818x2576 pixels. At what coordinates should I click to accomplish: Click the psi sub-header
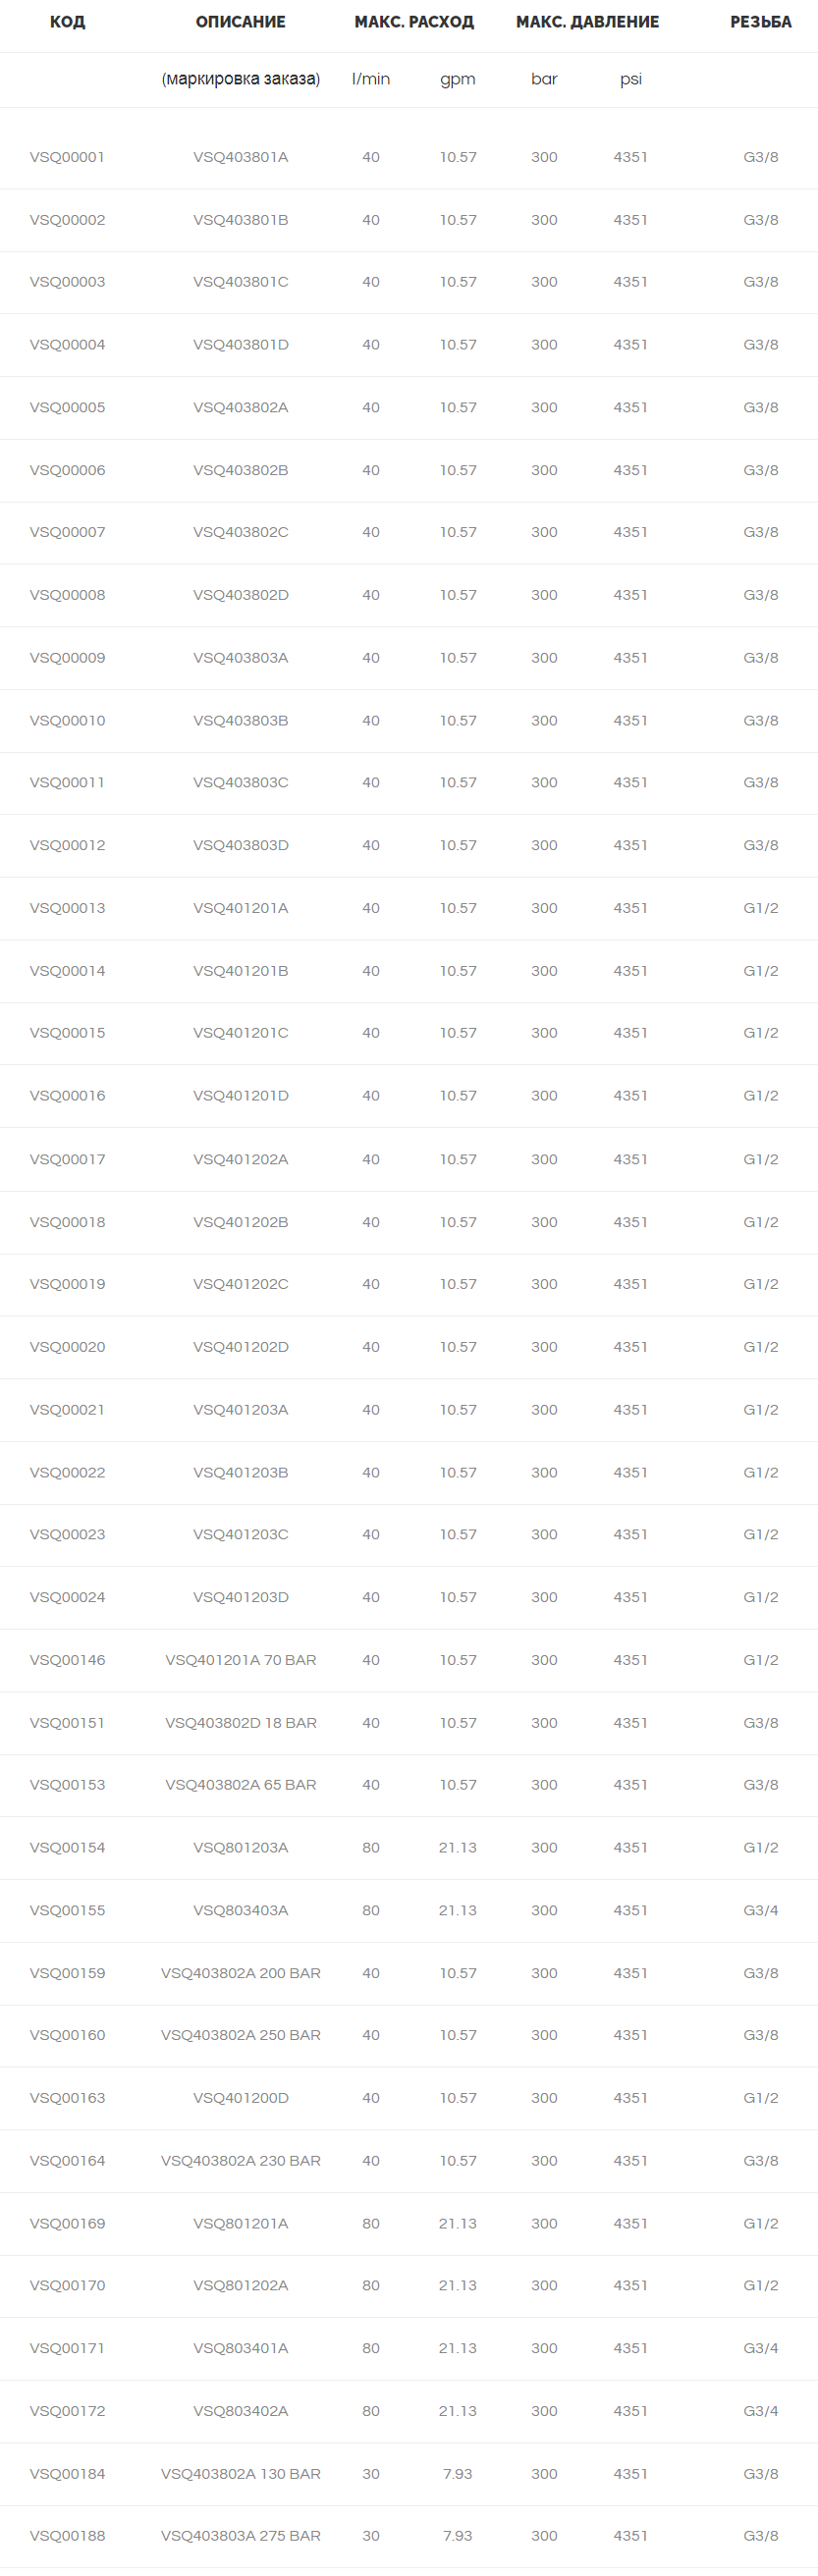coord(630,79)
